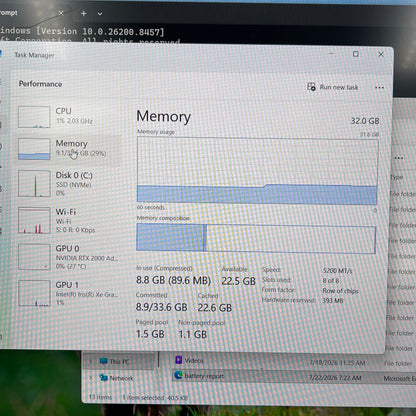Click the Videos folder icon in File Explorer
Image resolution: width=416 pixels, height=416 pixels.
tap(179, 360)
